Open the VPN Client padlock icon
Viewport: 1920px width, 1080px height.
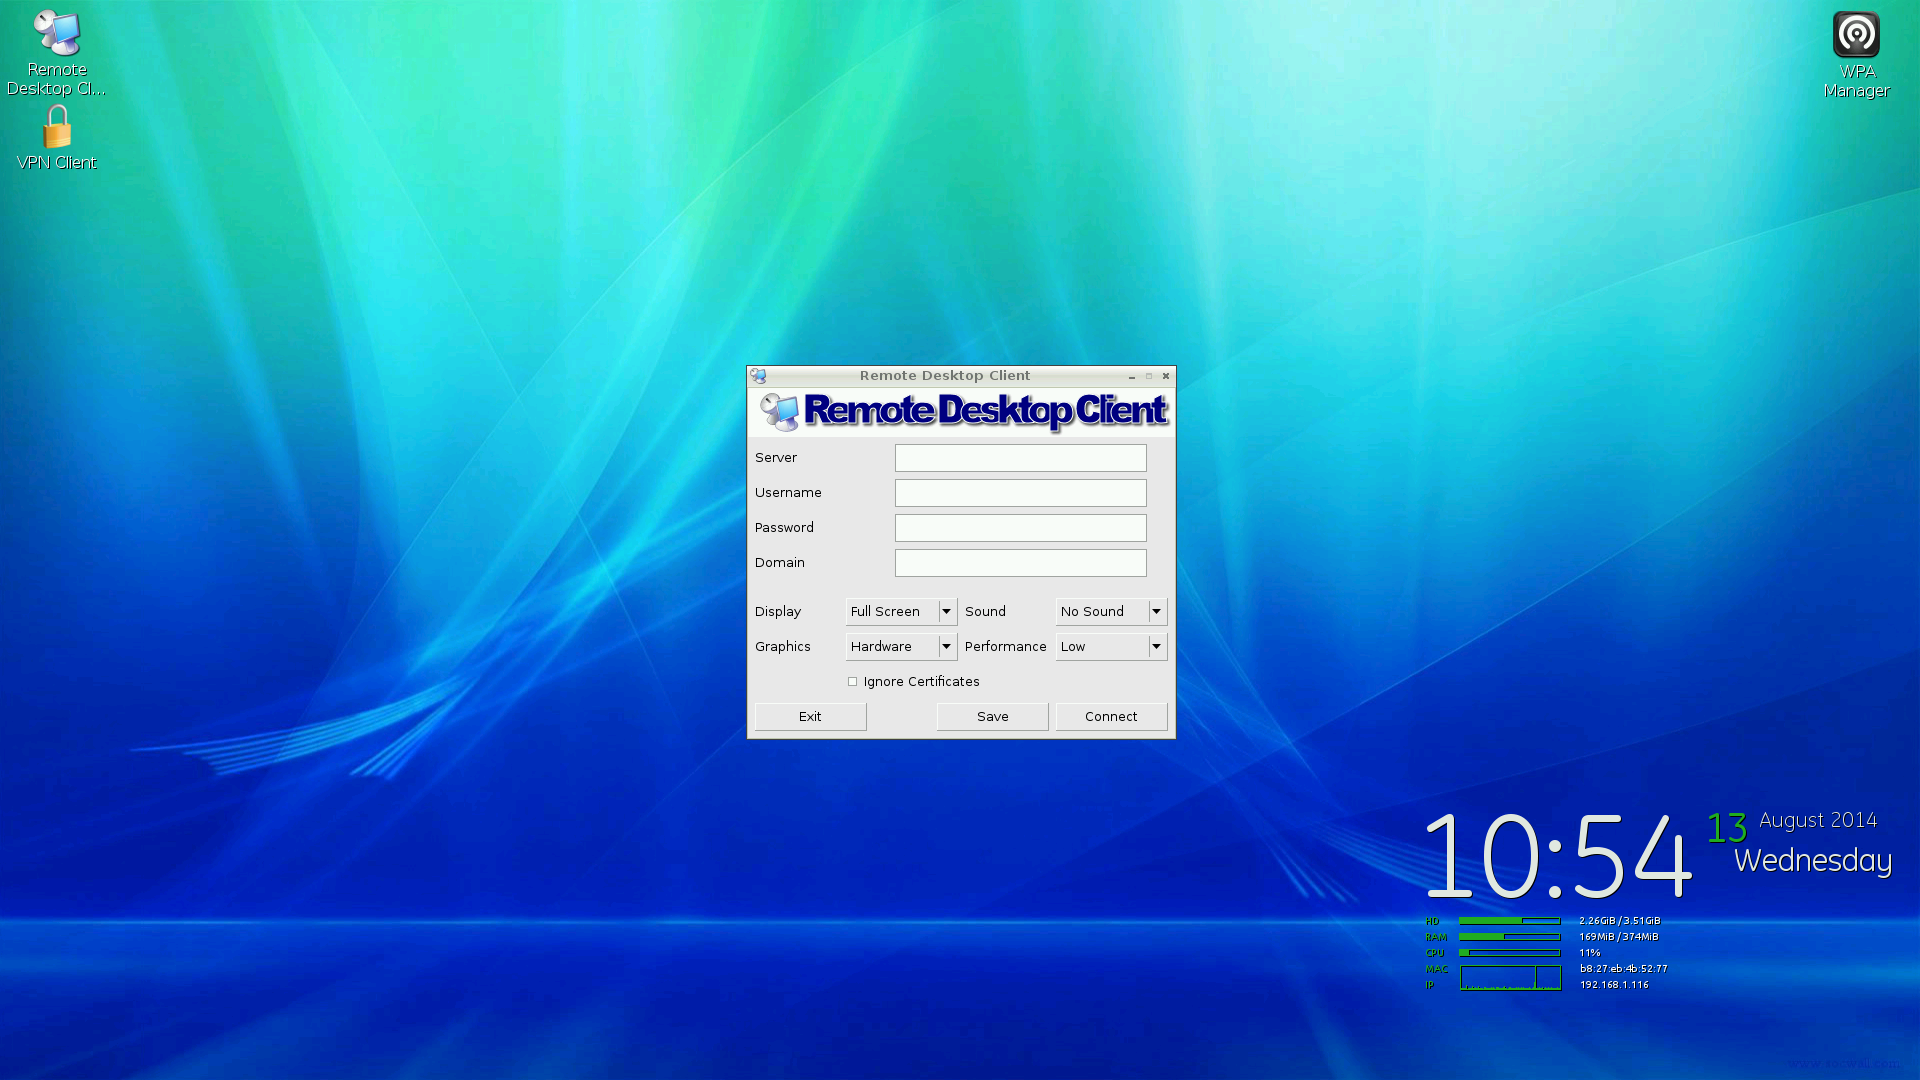click(x=57, y=128)
